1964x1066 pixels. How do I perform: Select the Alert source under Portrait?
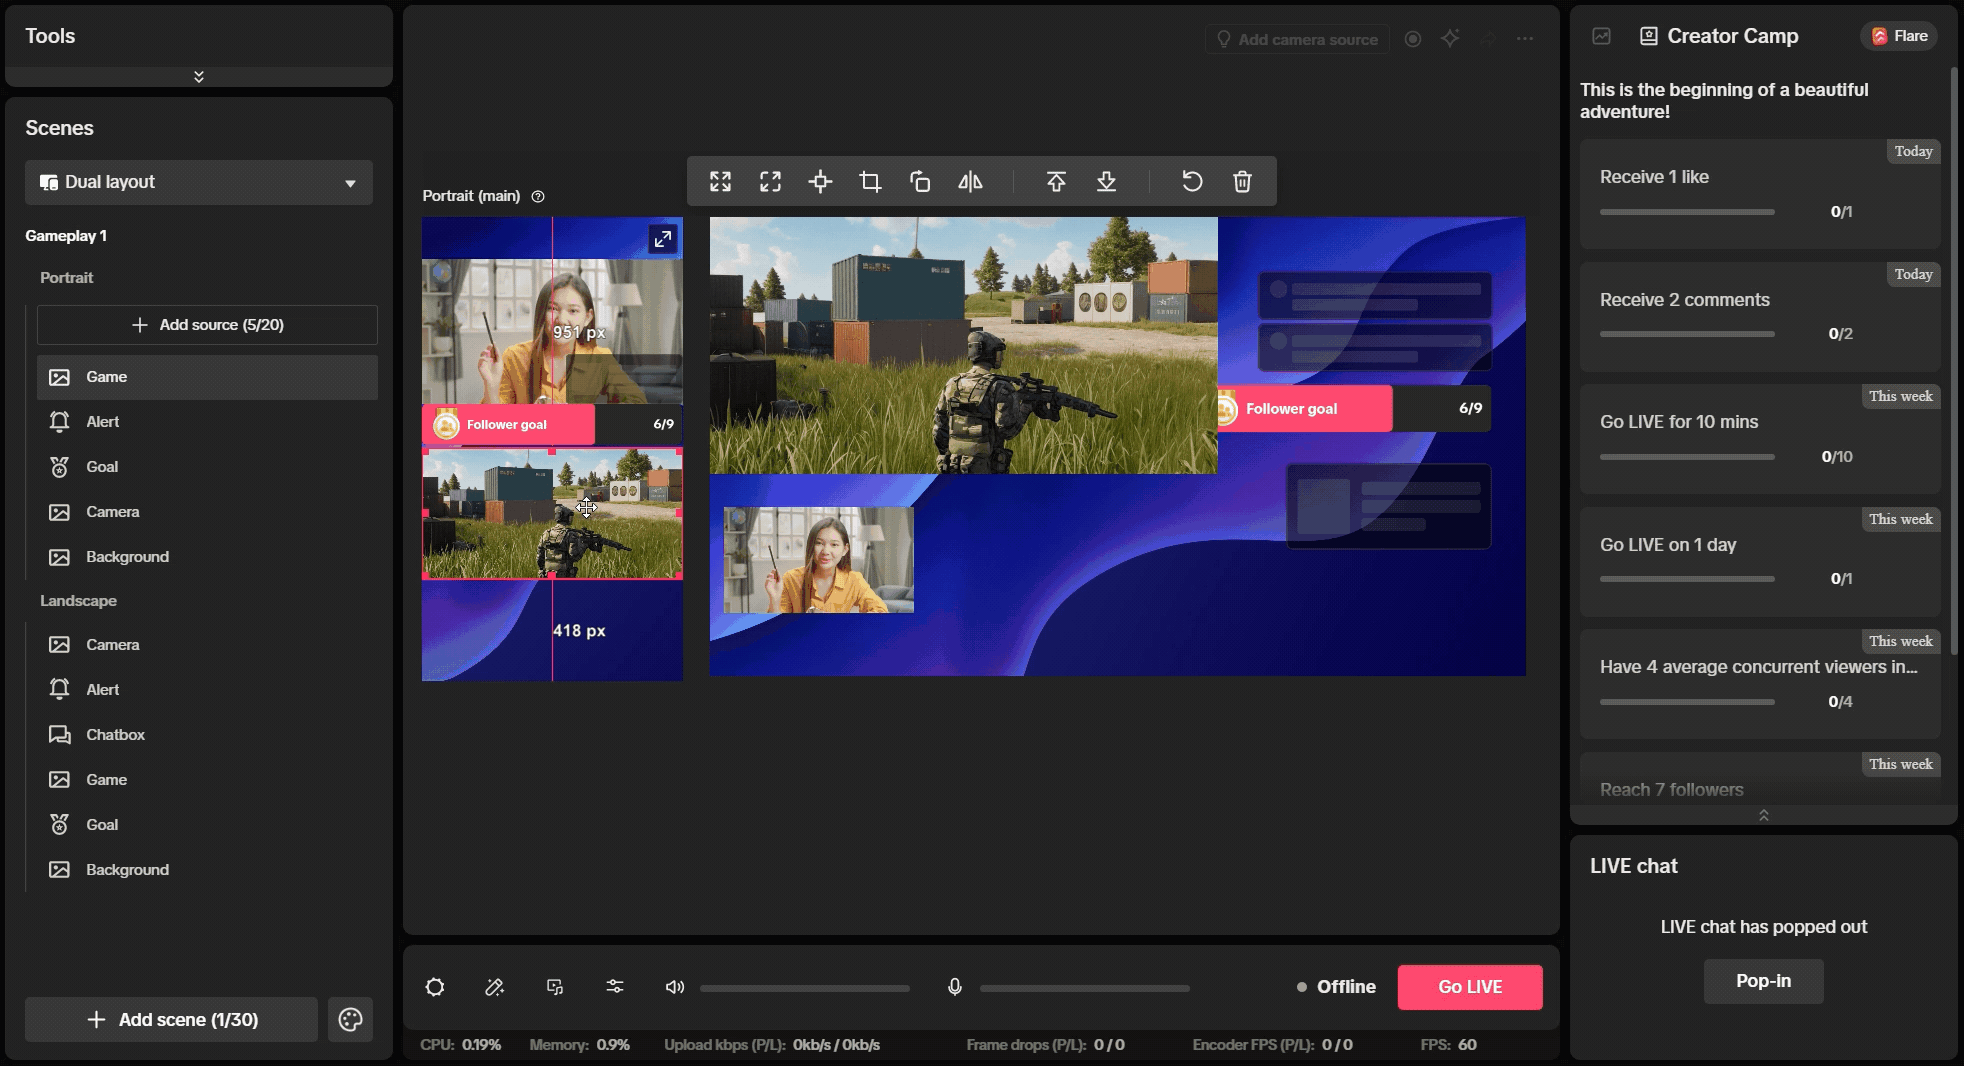click(x=102, y=422)
